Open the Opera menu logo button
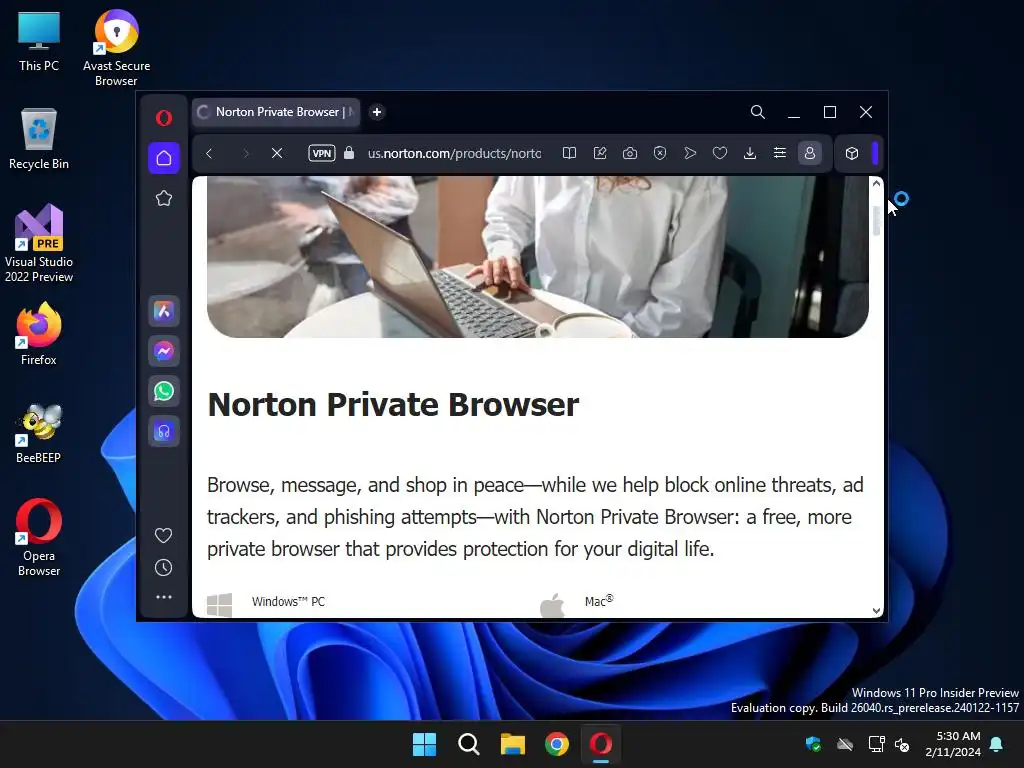This screenshot has height=768, width=1024. point(164,118)
